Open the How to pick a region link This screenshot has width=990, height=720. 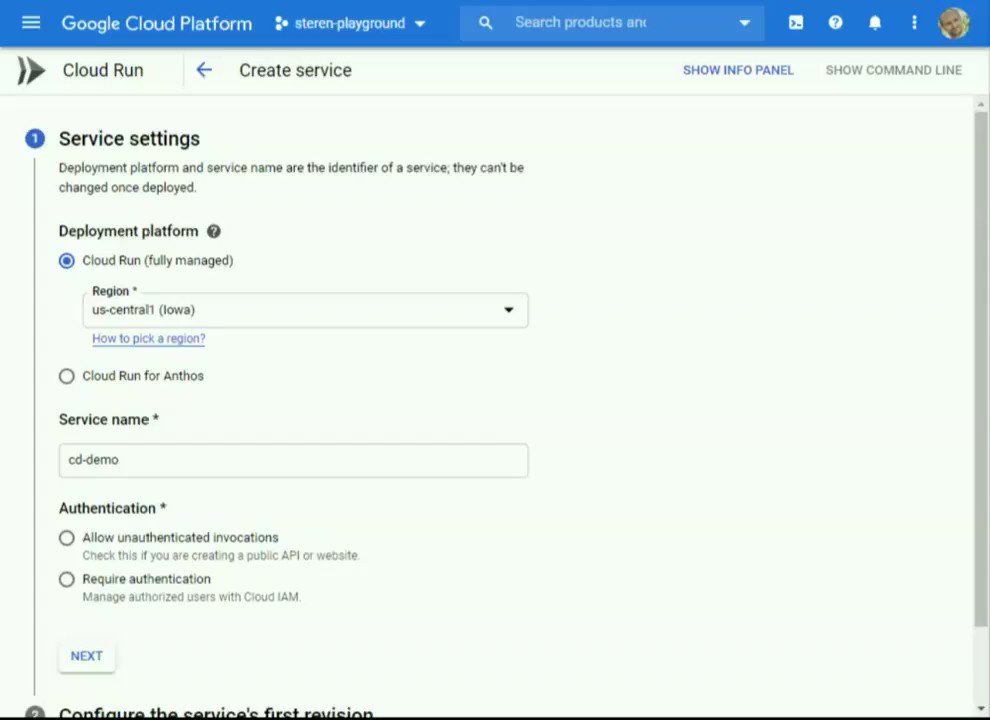point(149,339)
